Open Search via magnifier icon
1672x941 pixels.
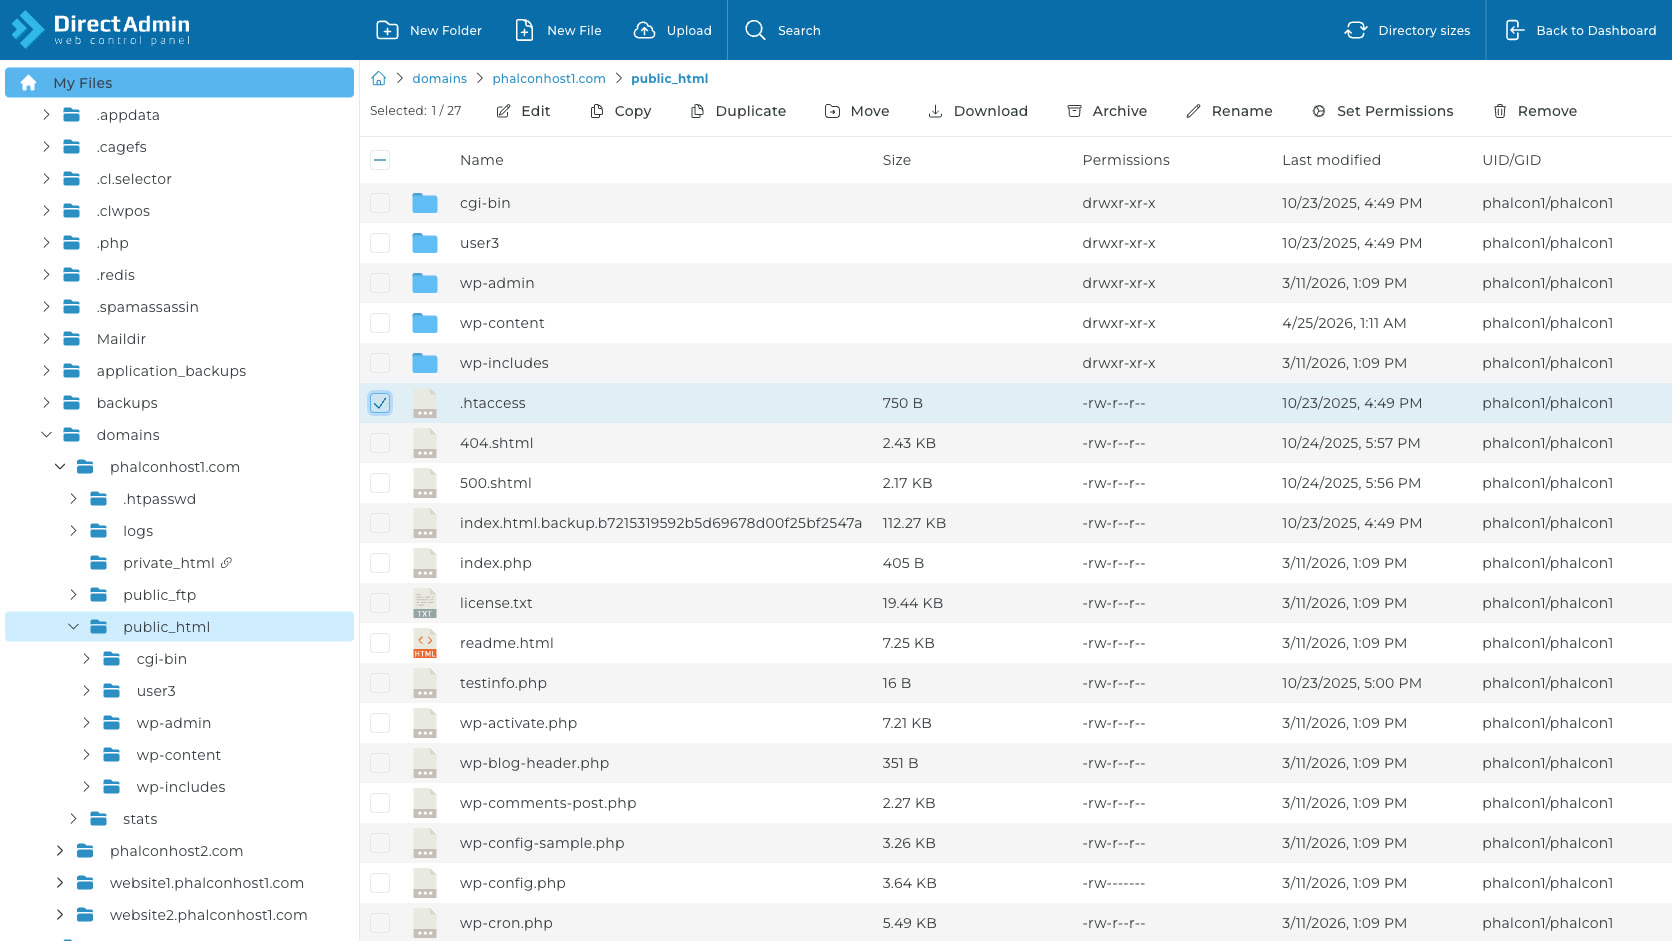pos(755,30)
